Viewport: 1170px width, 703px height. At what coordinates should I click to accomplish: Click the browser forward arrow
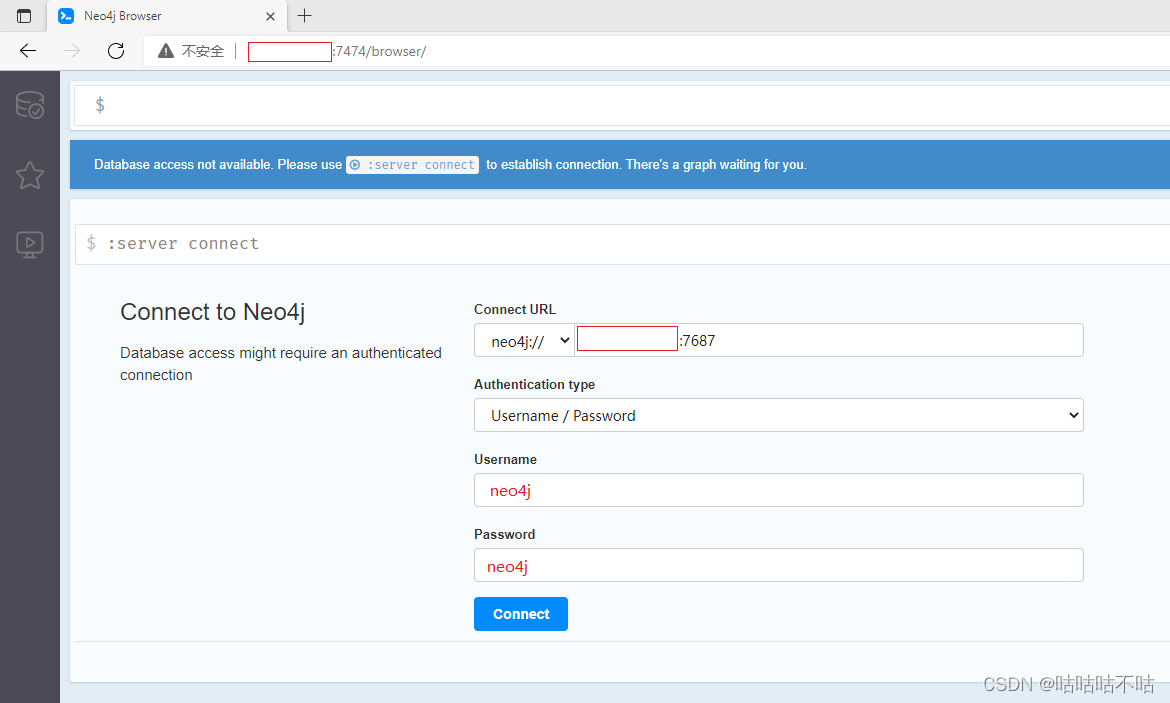[x=72, y=51]
